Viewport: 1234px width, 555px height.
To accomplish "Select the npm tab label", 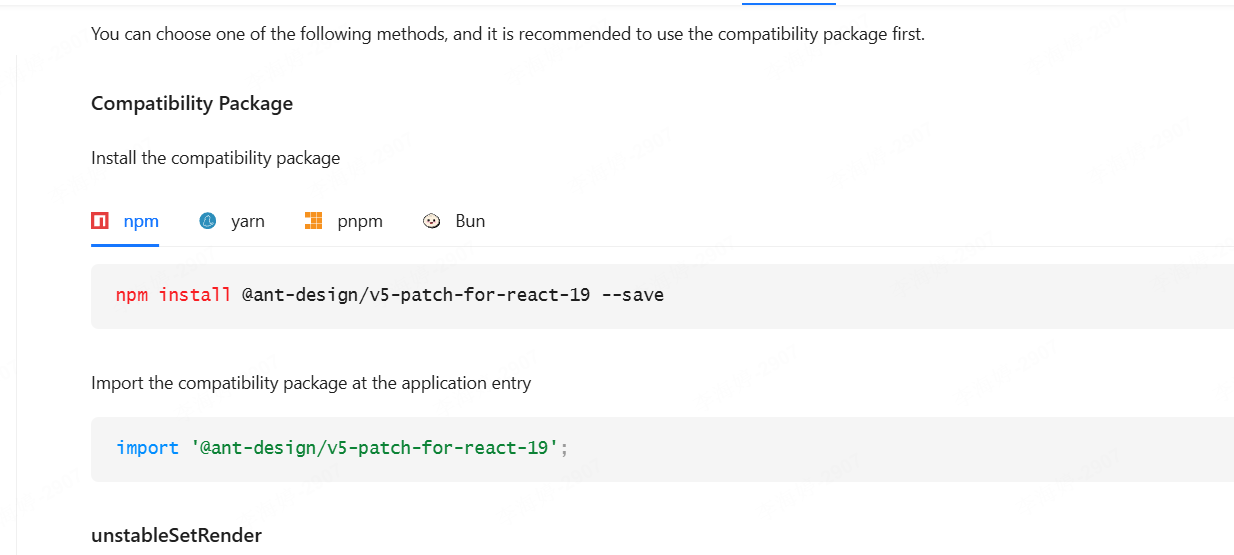I will point(141,221).
